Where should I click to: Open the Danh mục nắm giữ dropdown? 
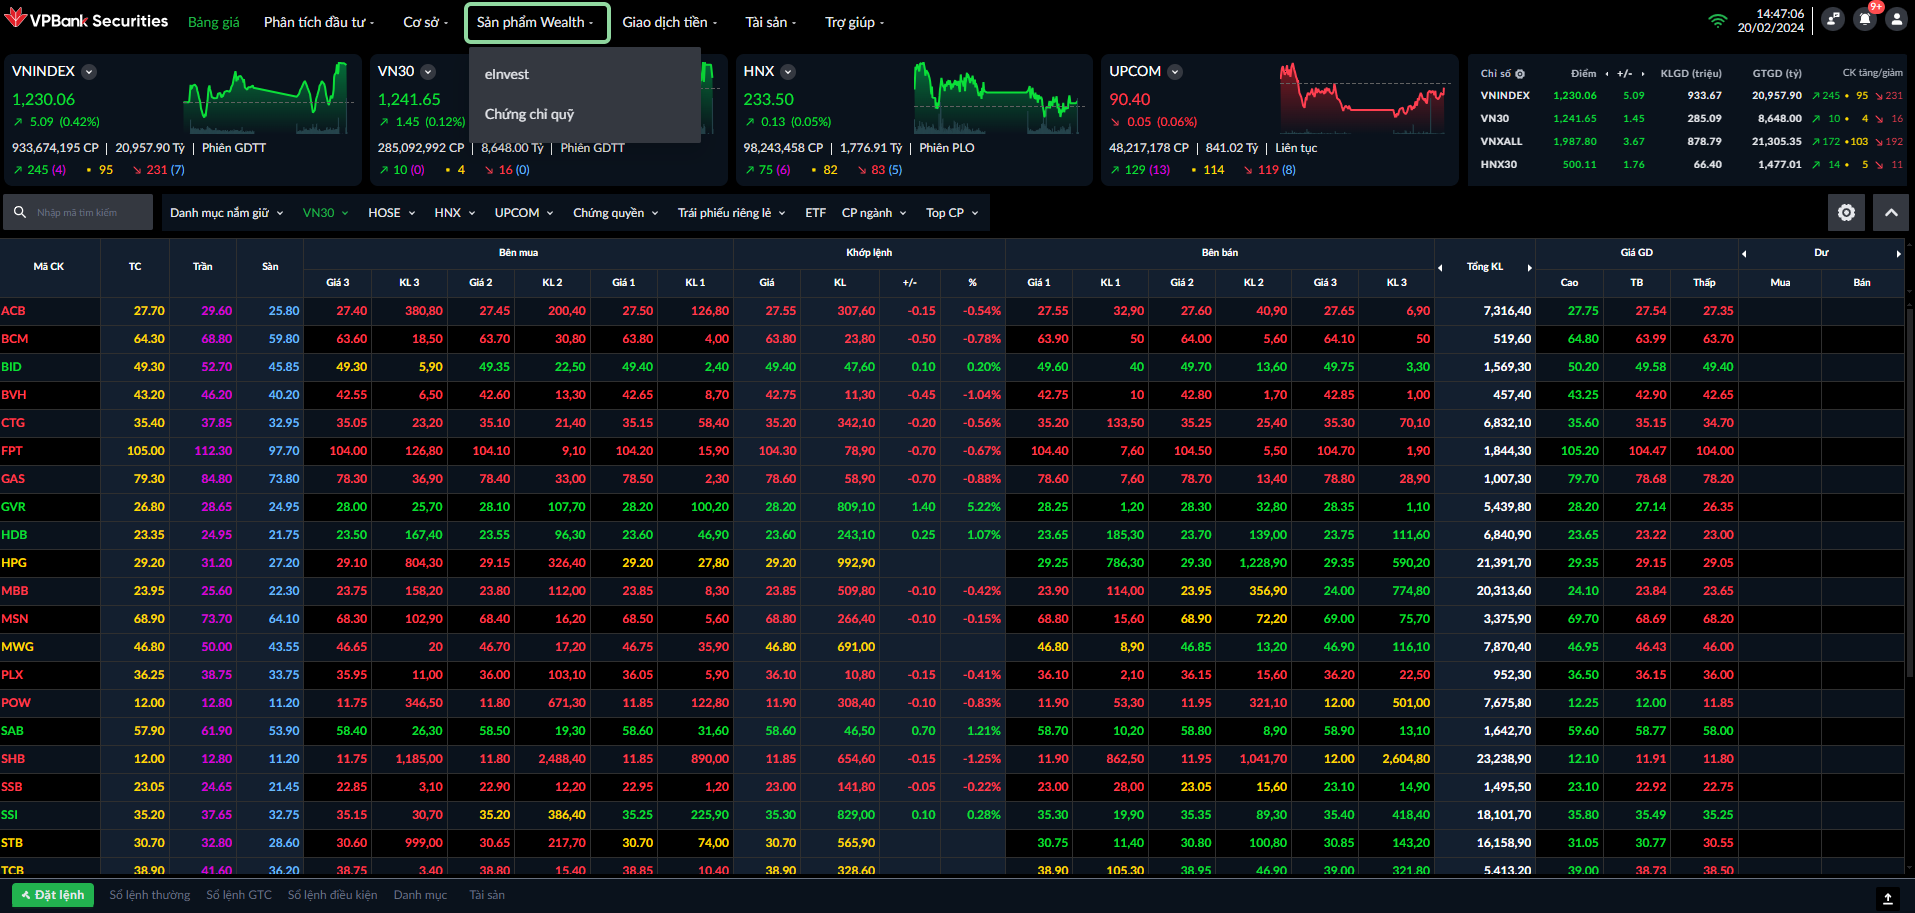(x=226, y=213)
